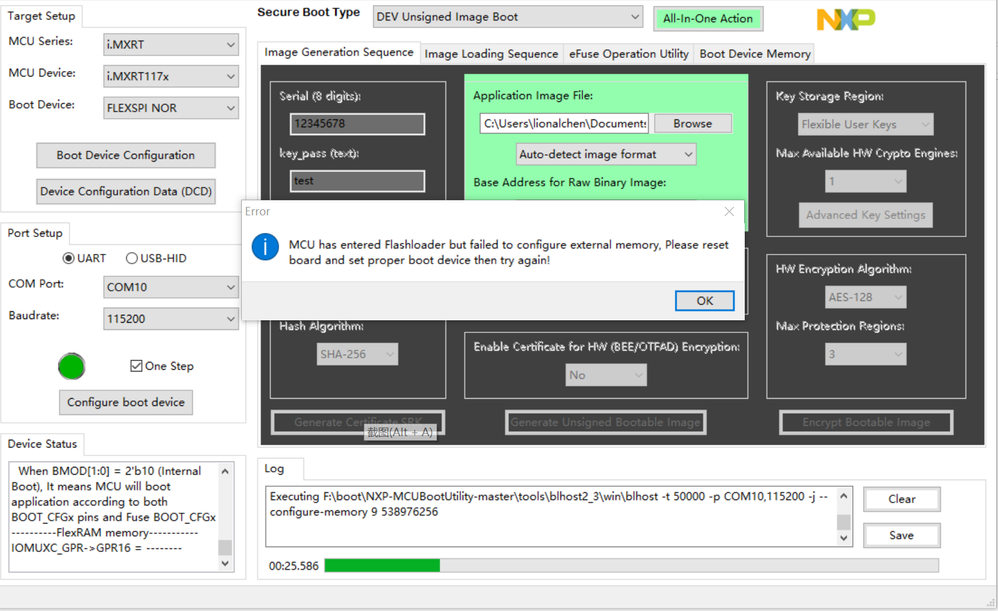The image size is (998, 611).
Task: Clear the log output
Action: point(901,499)
